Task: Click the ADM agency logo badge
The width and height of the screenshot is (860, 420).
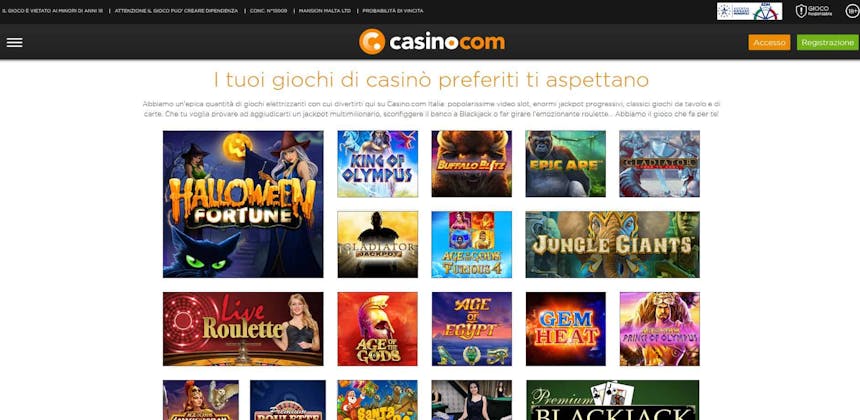Action: (x=749, y=11)
